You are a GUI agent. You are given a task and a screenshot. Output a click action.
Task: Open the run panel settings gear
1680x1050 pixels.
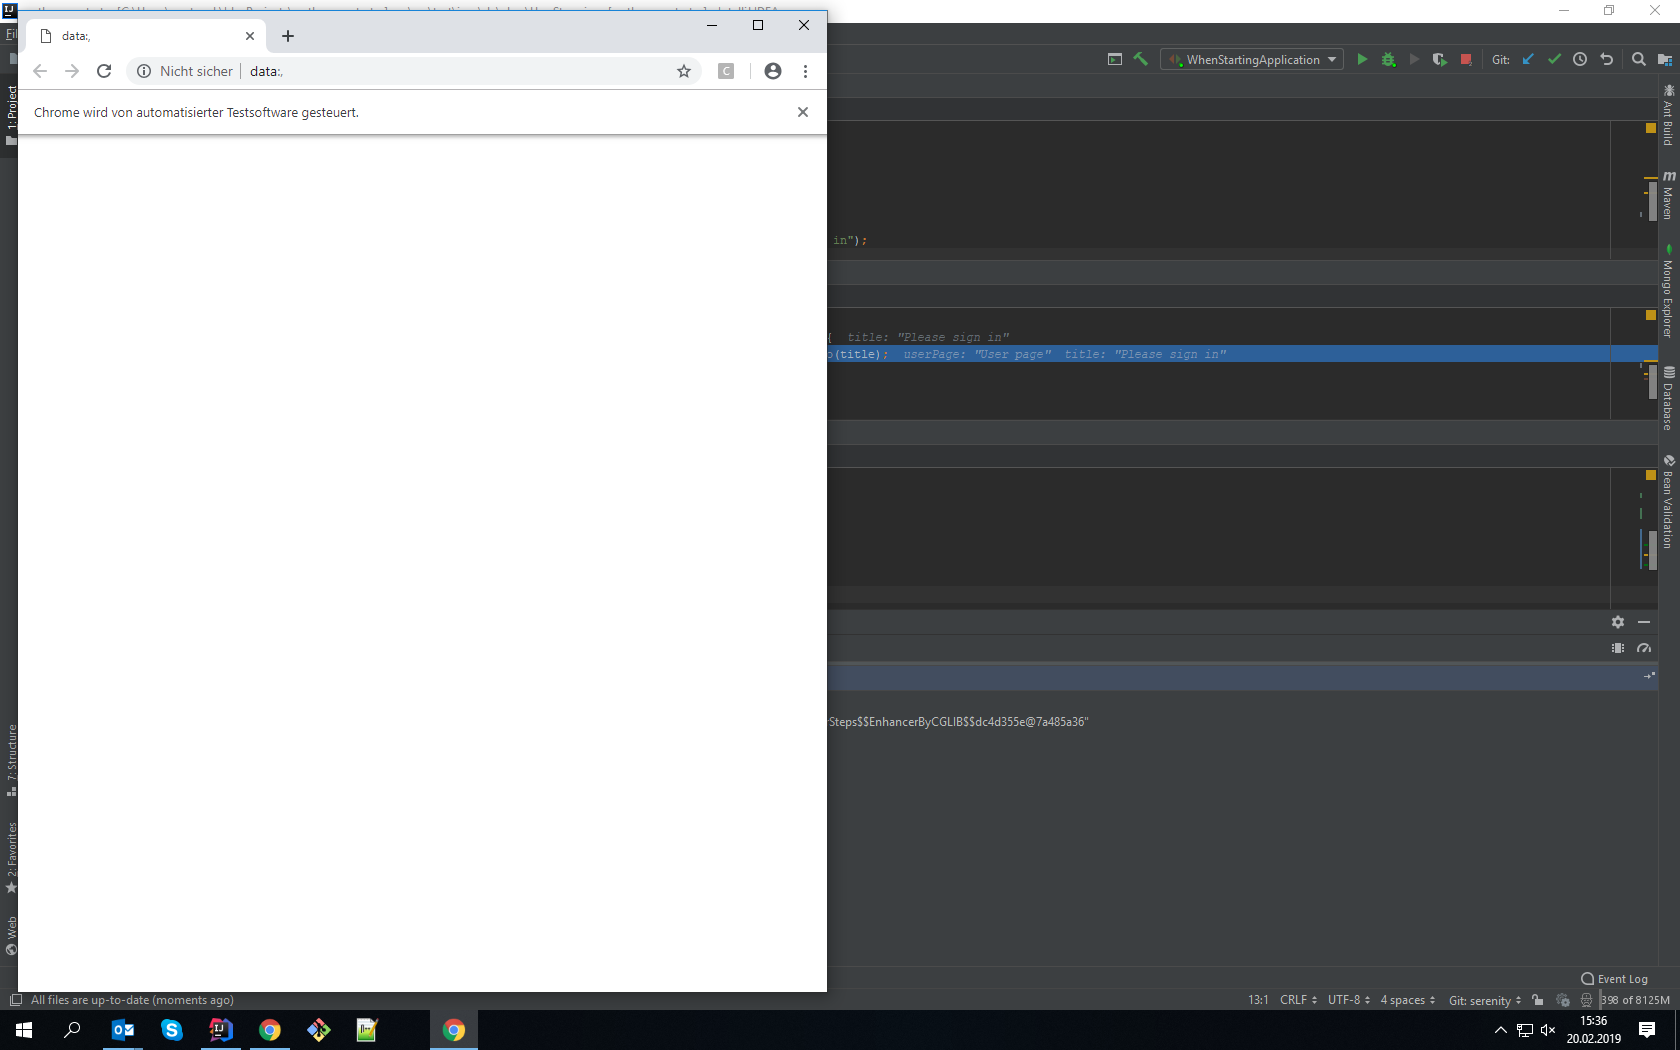[x=1618, y=622]
